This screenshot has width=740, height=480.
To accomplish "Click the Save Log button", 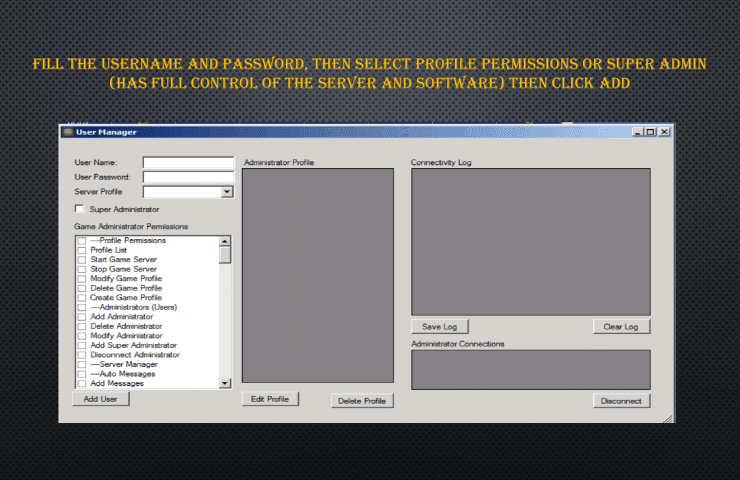I will (x=439, y=327).
